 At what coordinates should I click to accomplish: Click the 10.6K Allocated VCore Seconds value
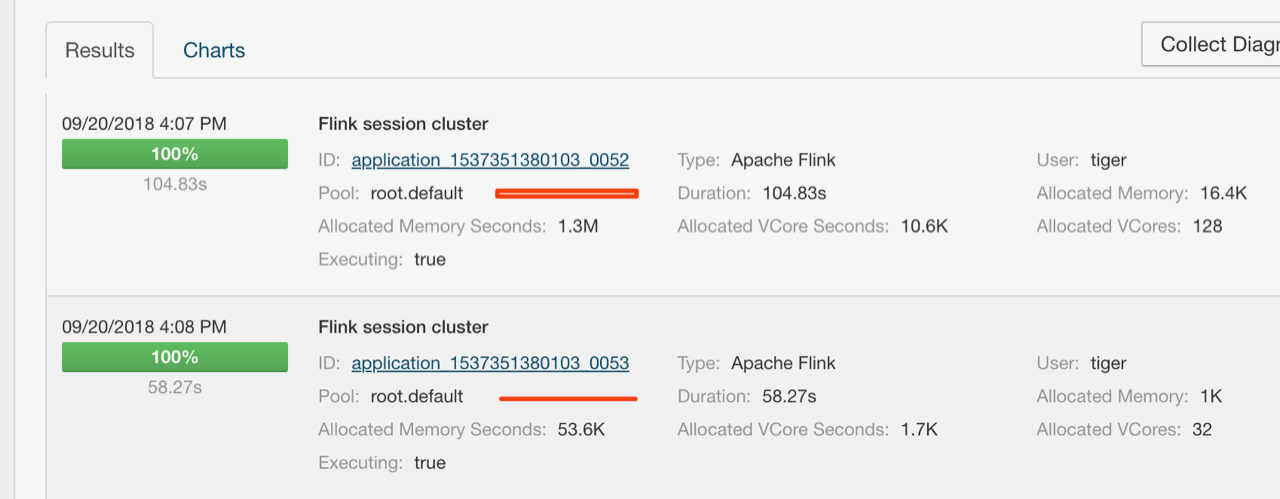[x=924, y=226]
